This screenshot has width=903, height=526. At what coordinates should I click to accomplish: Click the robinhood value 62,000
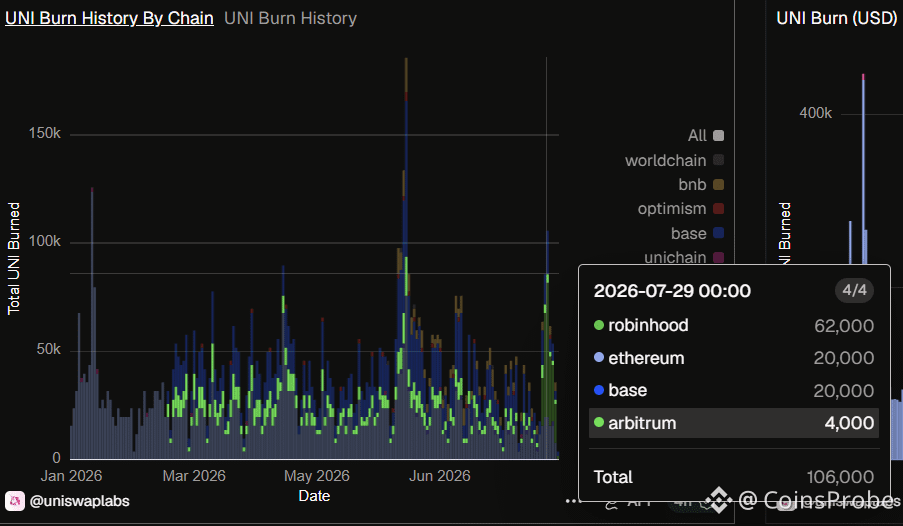point(844,326)
